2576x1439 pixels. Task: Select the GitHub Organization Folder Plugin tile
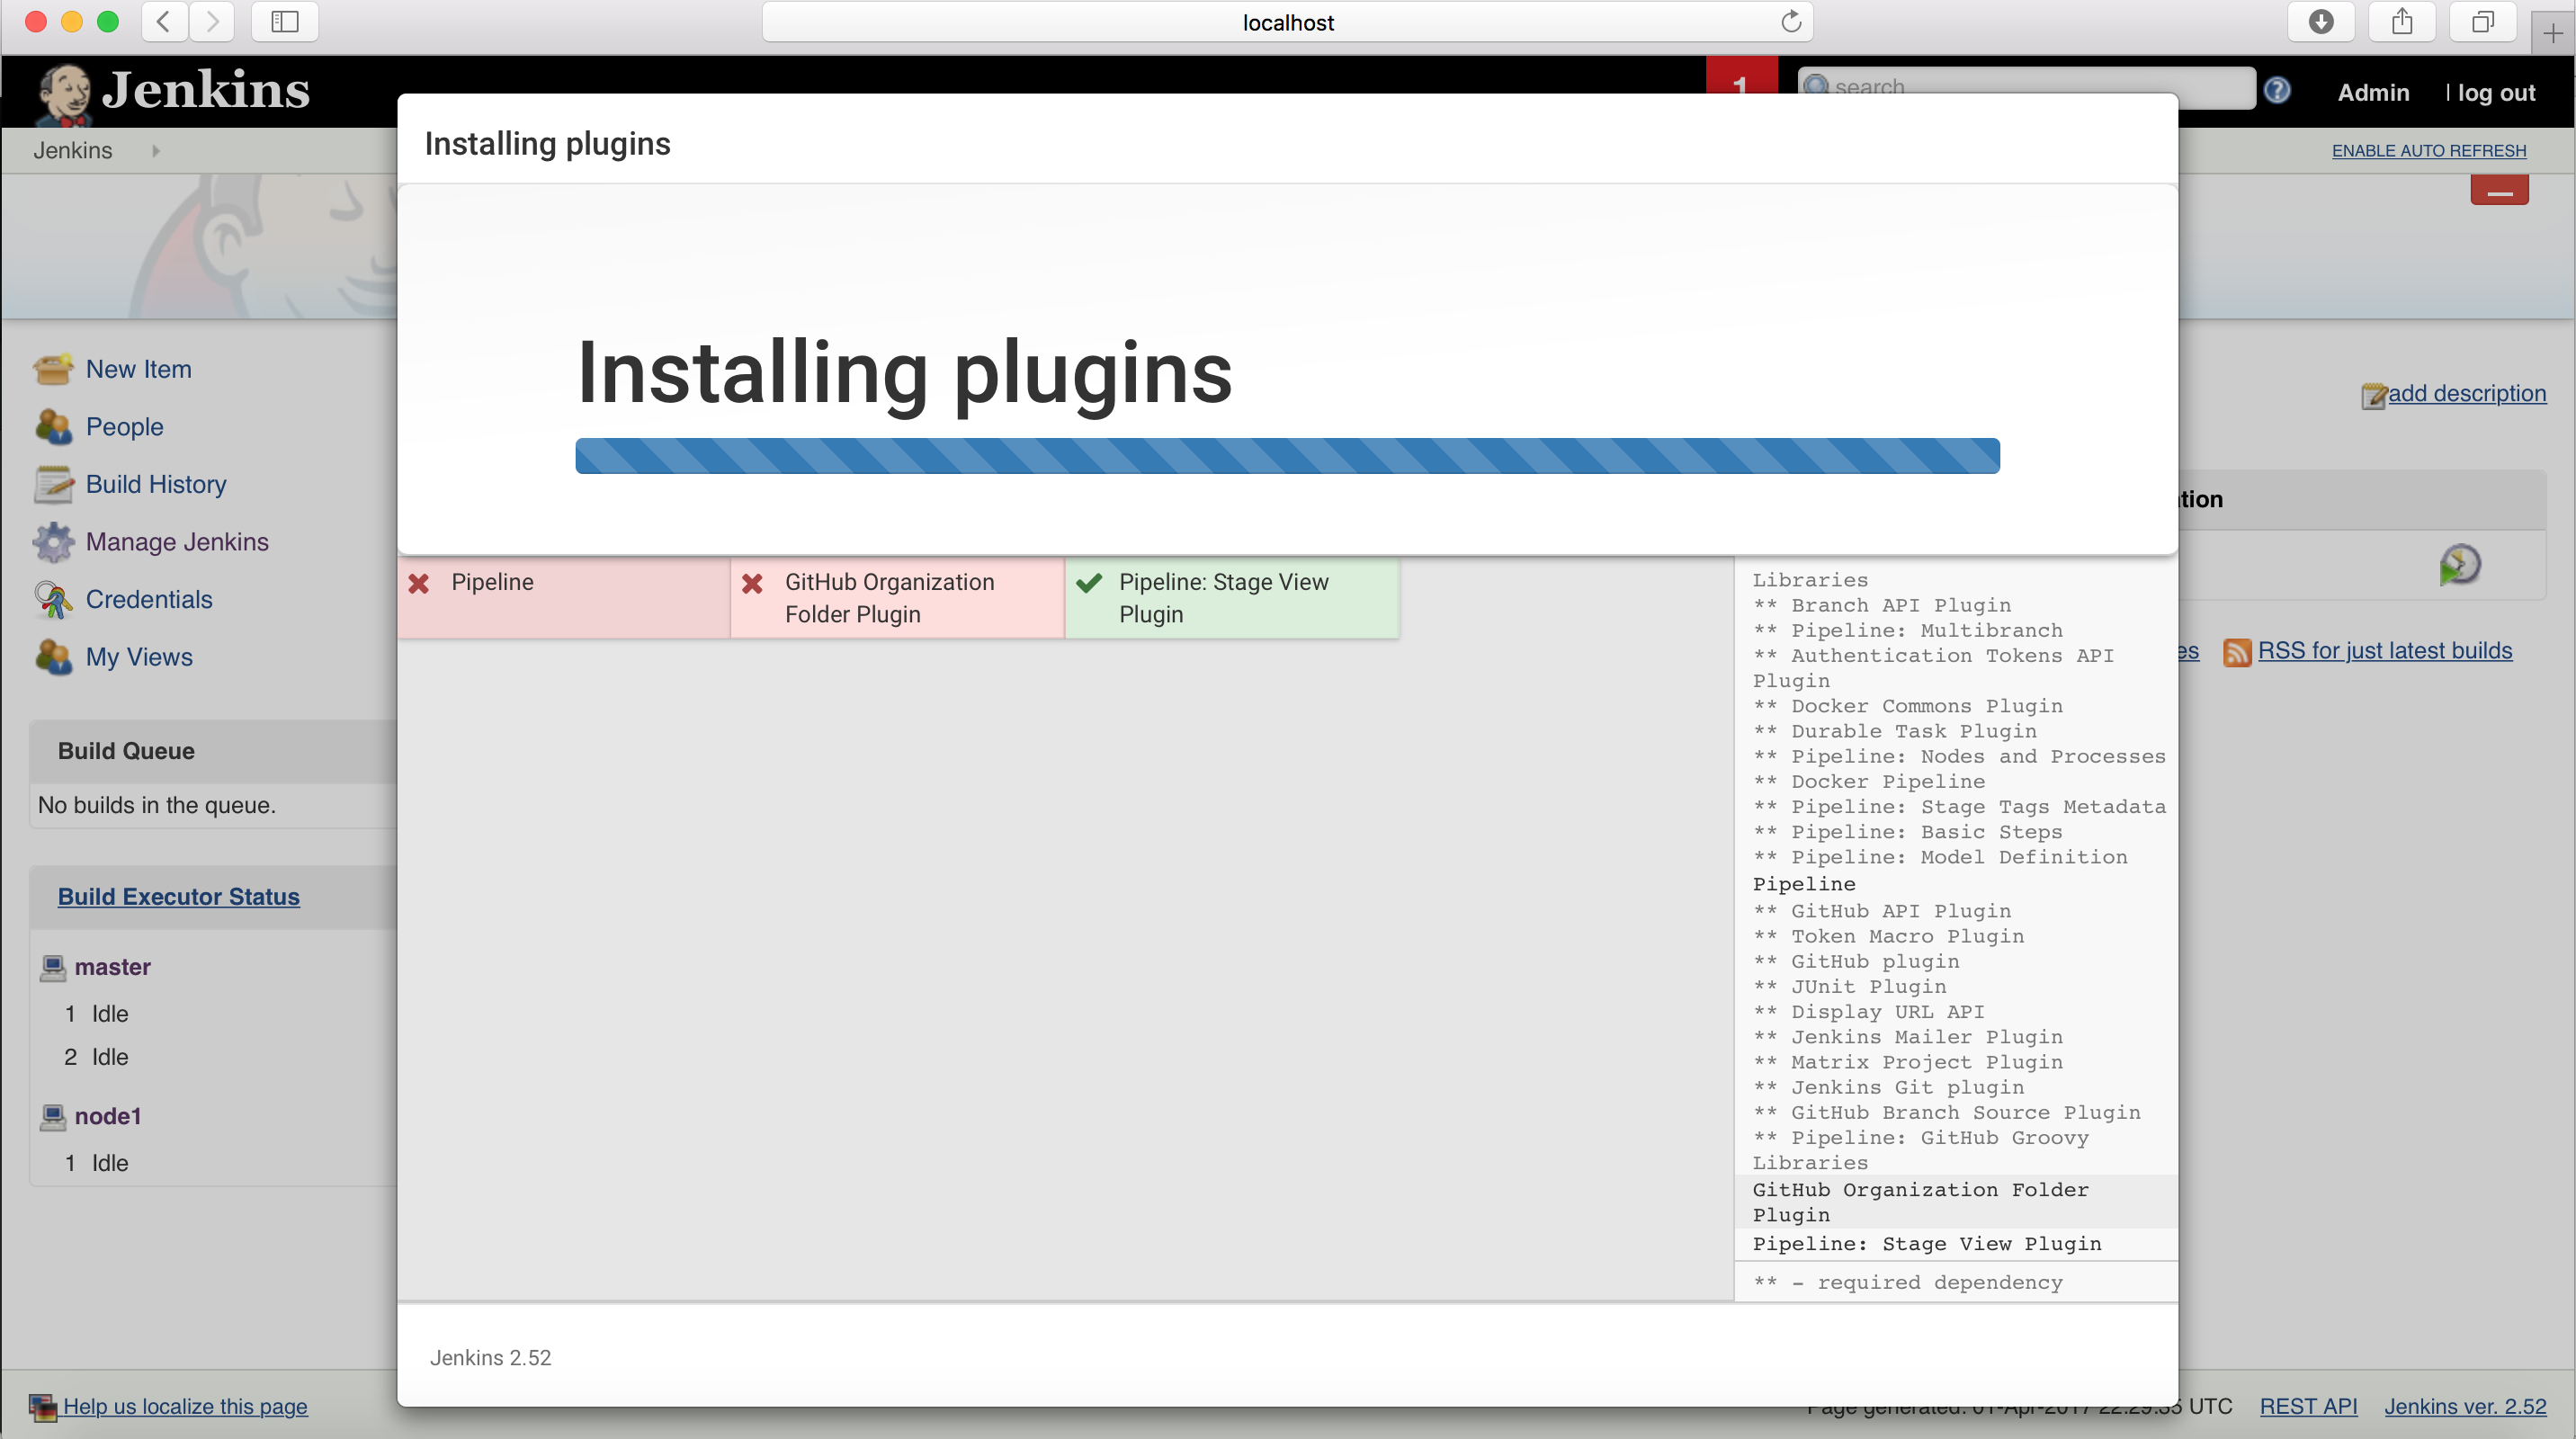(x=898, y=598)
